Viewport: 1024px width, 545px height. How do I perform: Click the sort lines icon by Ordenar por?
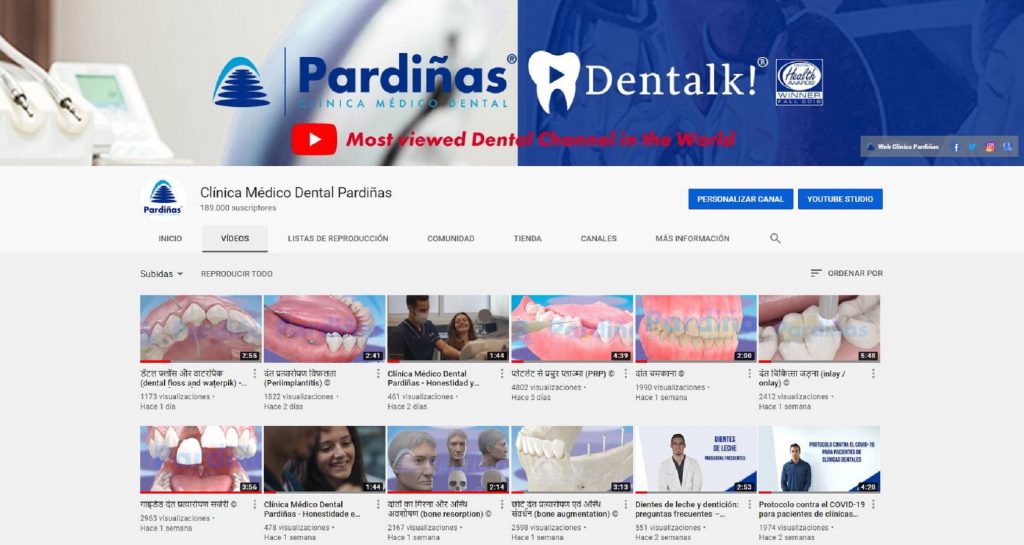[x=816, y=273]
